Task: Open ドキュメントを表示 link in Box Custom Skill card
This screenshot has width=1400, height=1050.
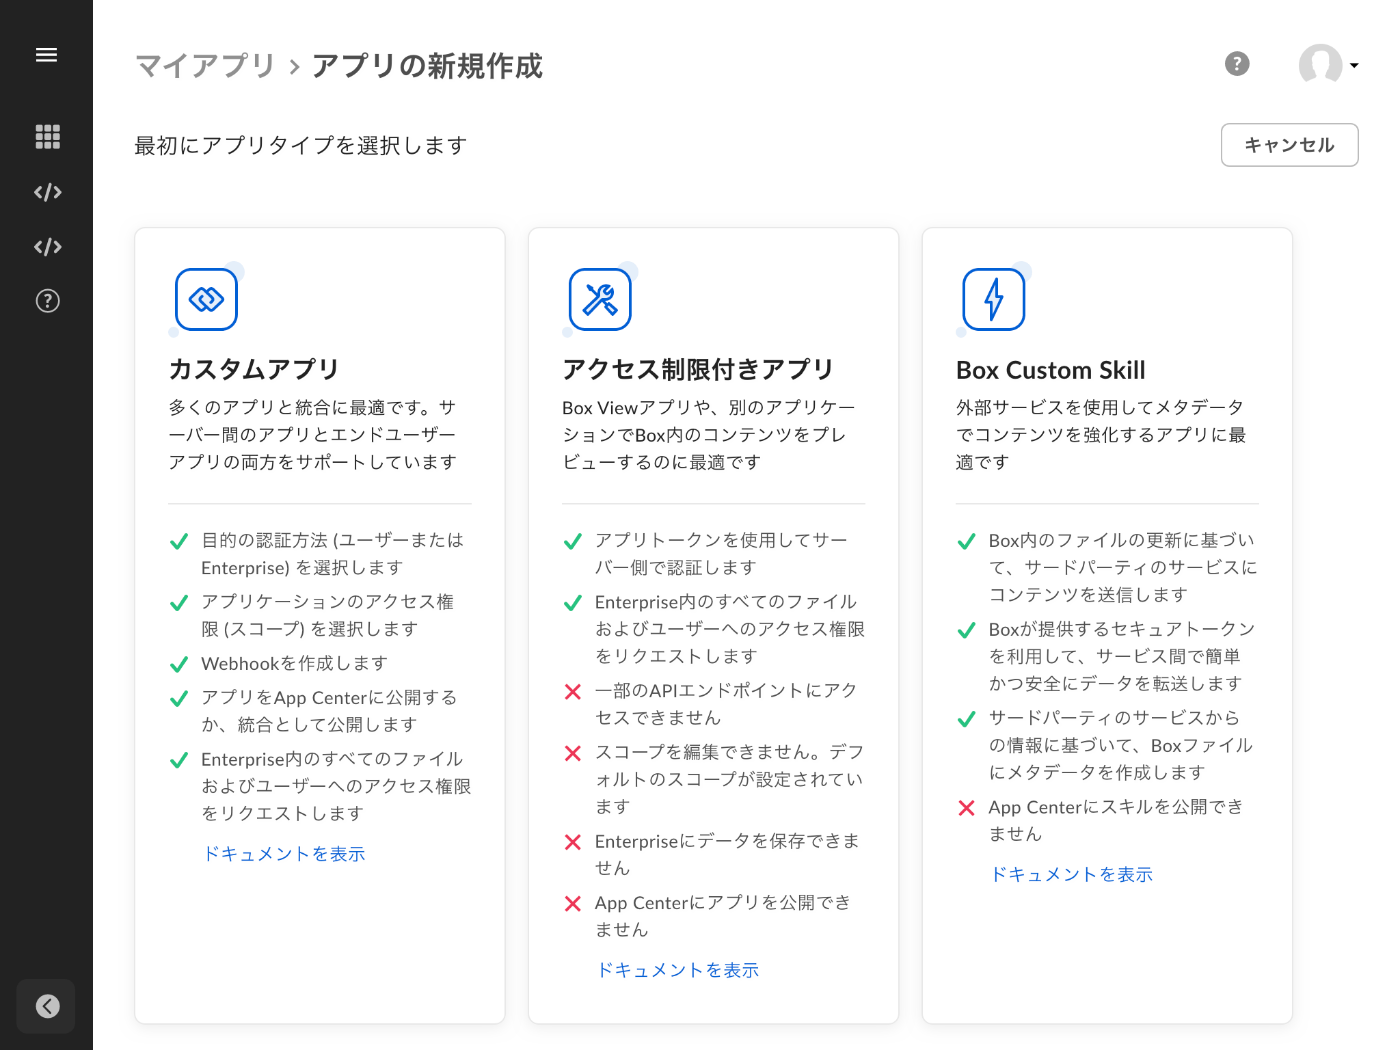Action: (x=1072, y=874)
